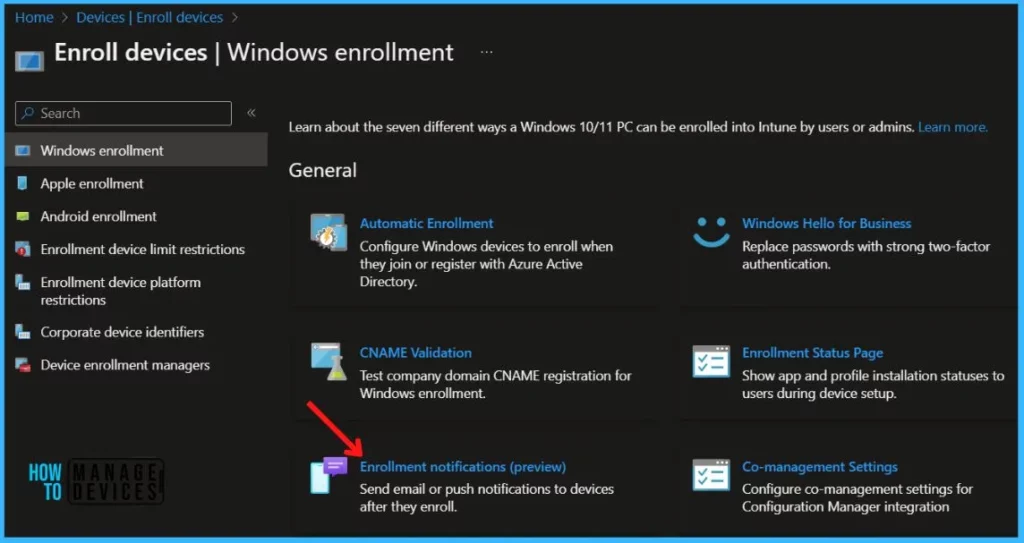
Task: Click the Device enrollment managers icon
Action: pyautogui.click(x=23, y=365)
